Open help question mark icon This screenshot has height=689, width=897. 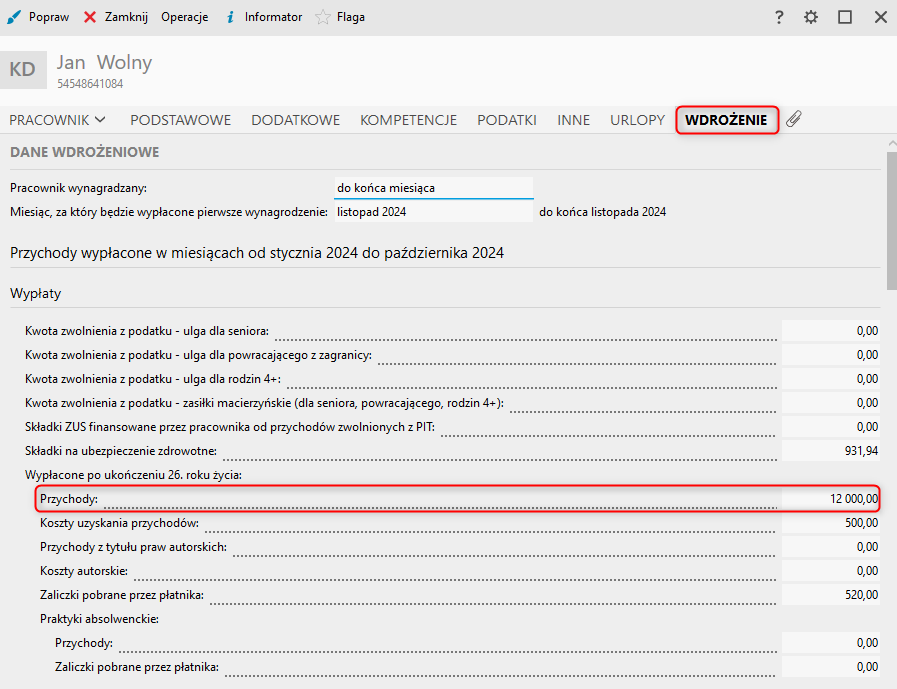778,17
